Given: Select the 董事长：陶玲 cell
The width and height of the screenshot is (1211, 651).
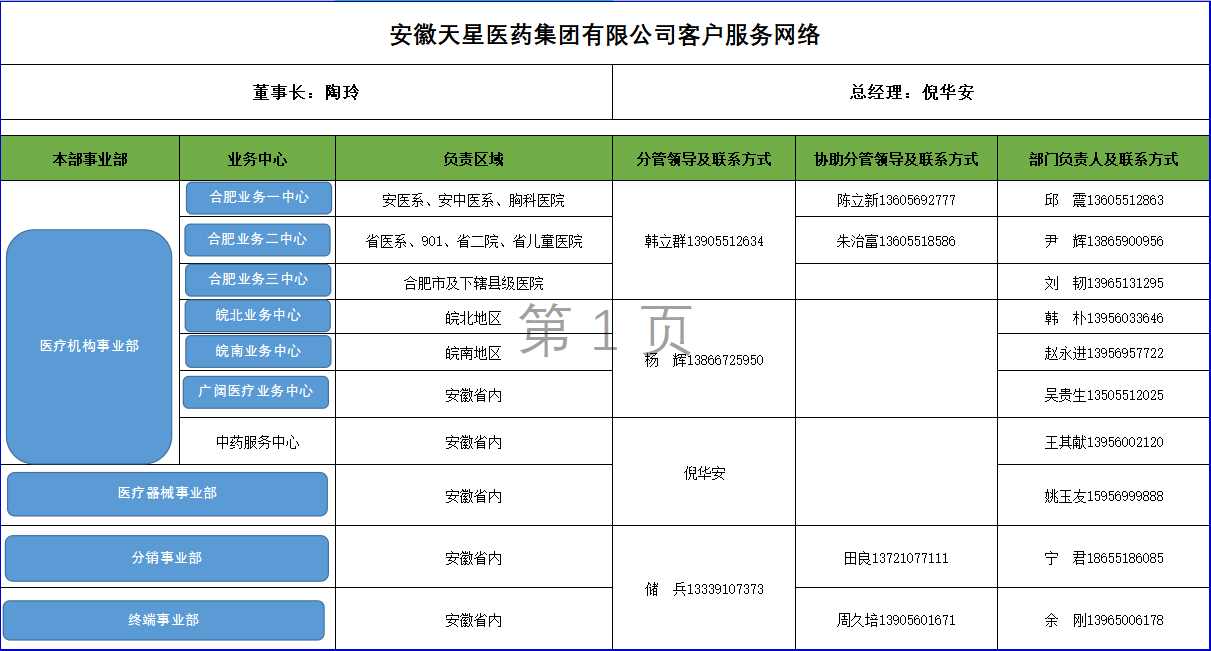Looking at the screenshot, I should tap(306, 92).
